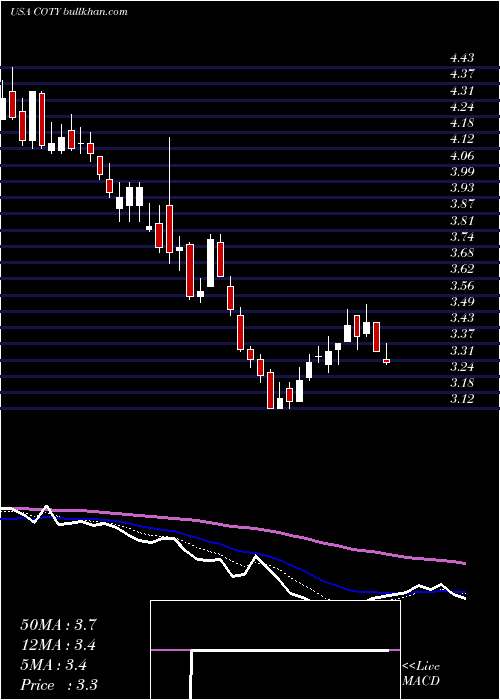
Task: Click the 4.12 price axis label
Action: (462, 139)
